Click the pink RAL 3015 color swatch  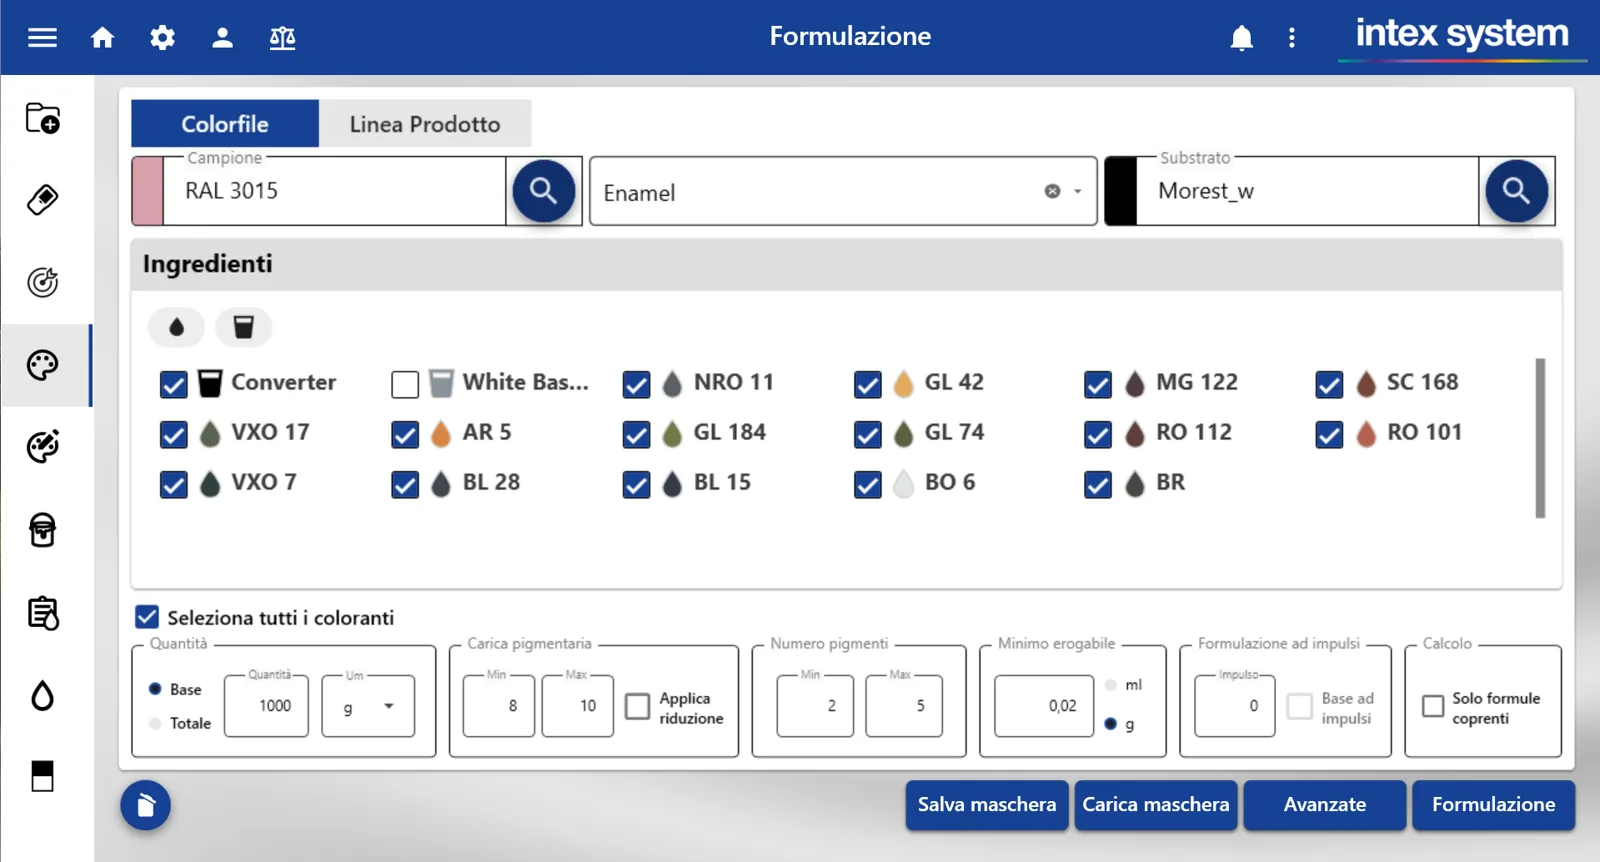tap(148, 191)
